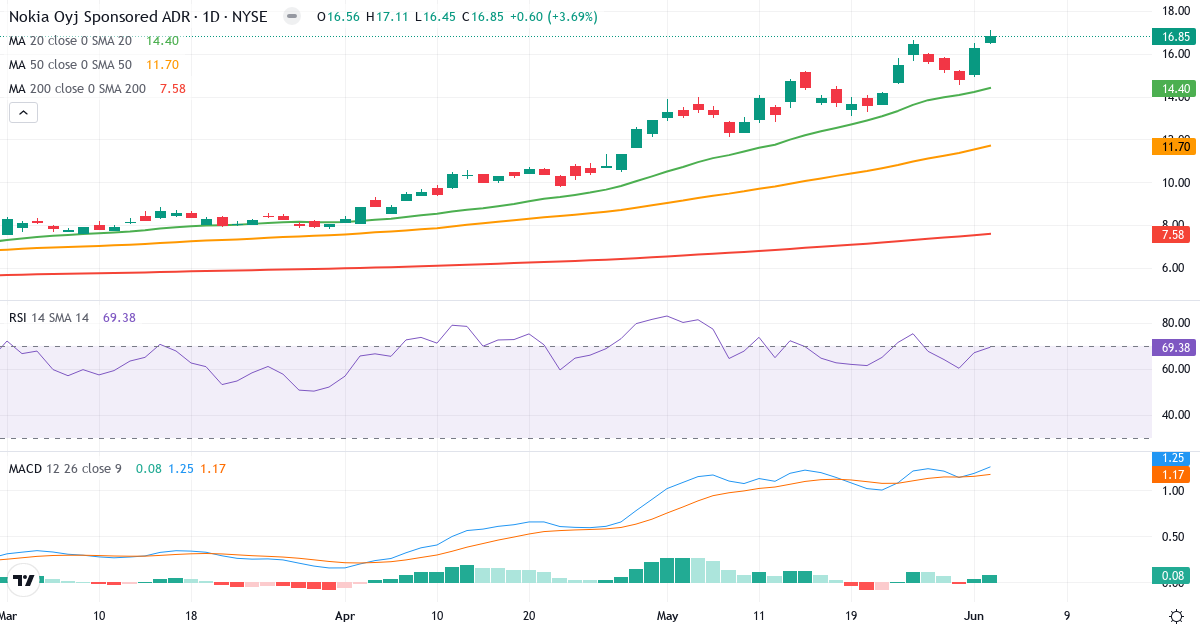This screenshot has width=1200, height=630.
Task: Click the Jun label on time axis
Action: click(x=974, y=617)
